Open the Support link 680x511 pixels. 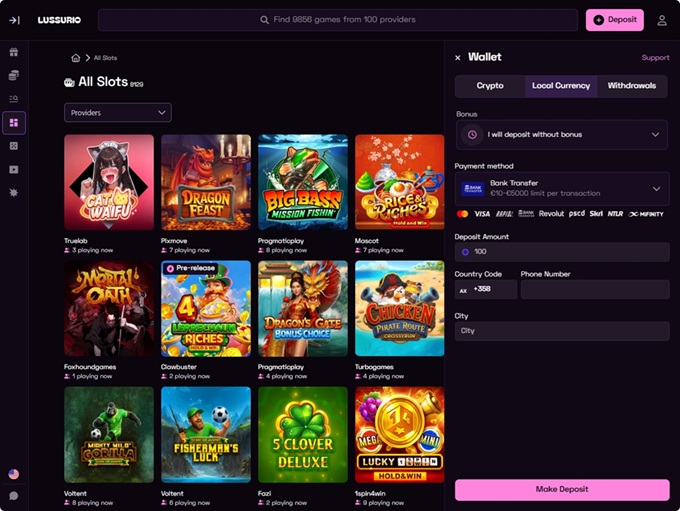pos(655,58)
